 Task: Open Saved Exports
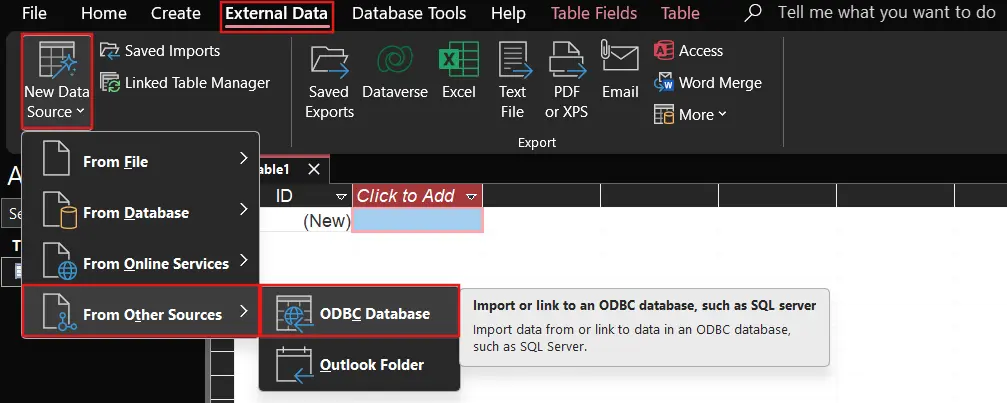(x=329, y=81)
